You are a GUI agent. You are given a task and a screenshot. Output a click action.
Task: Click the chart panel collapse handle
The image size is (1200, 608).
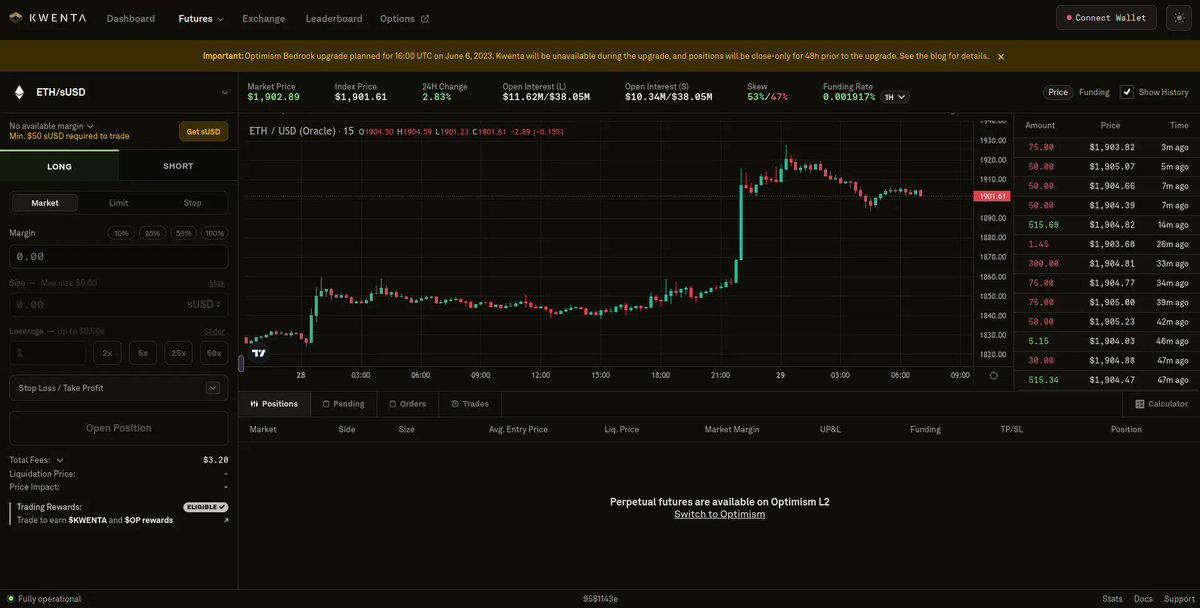point(241,364)
